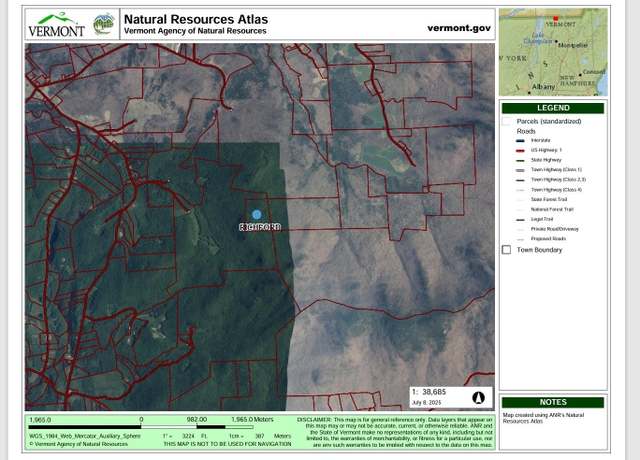Click the blue location marker above Richford
640x460 pixels.
pyautogui.click(x=256, y=215)
